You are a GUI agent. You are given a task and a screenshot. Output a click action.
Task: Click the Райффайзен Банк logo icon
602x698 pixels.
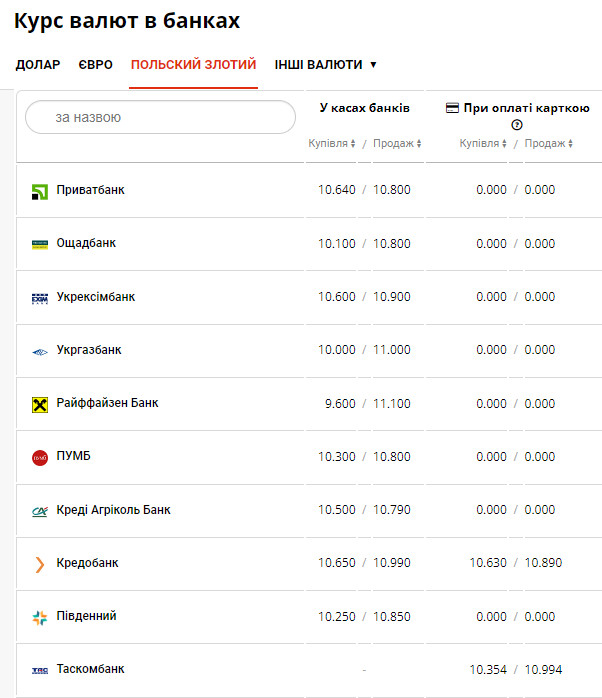(x=40, y=404)
